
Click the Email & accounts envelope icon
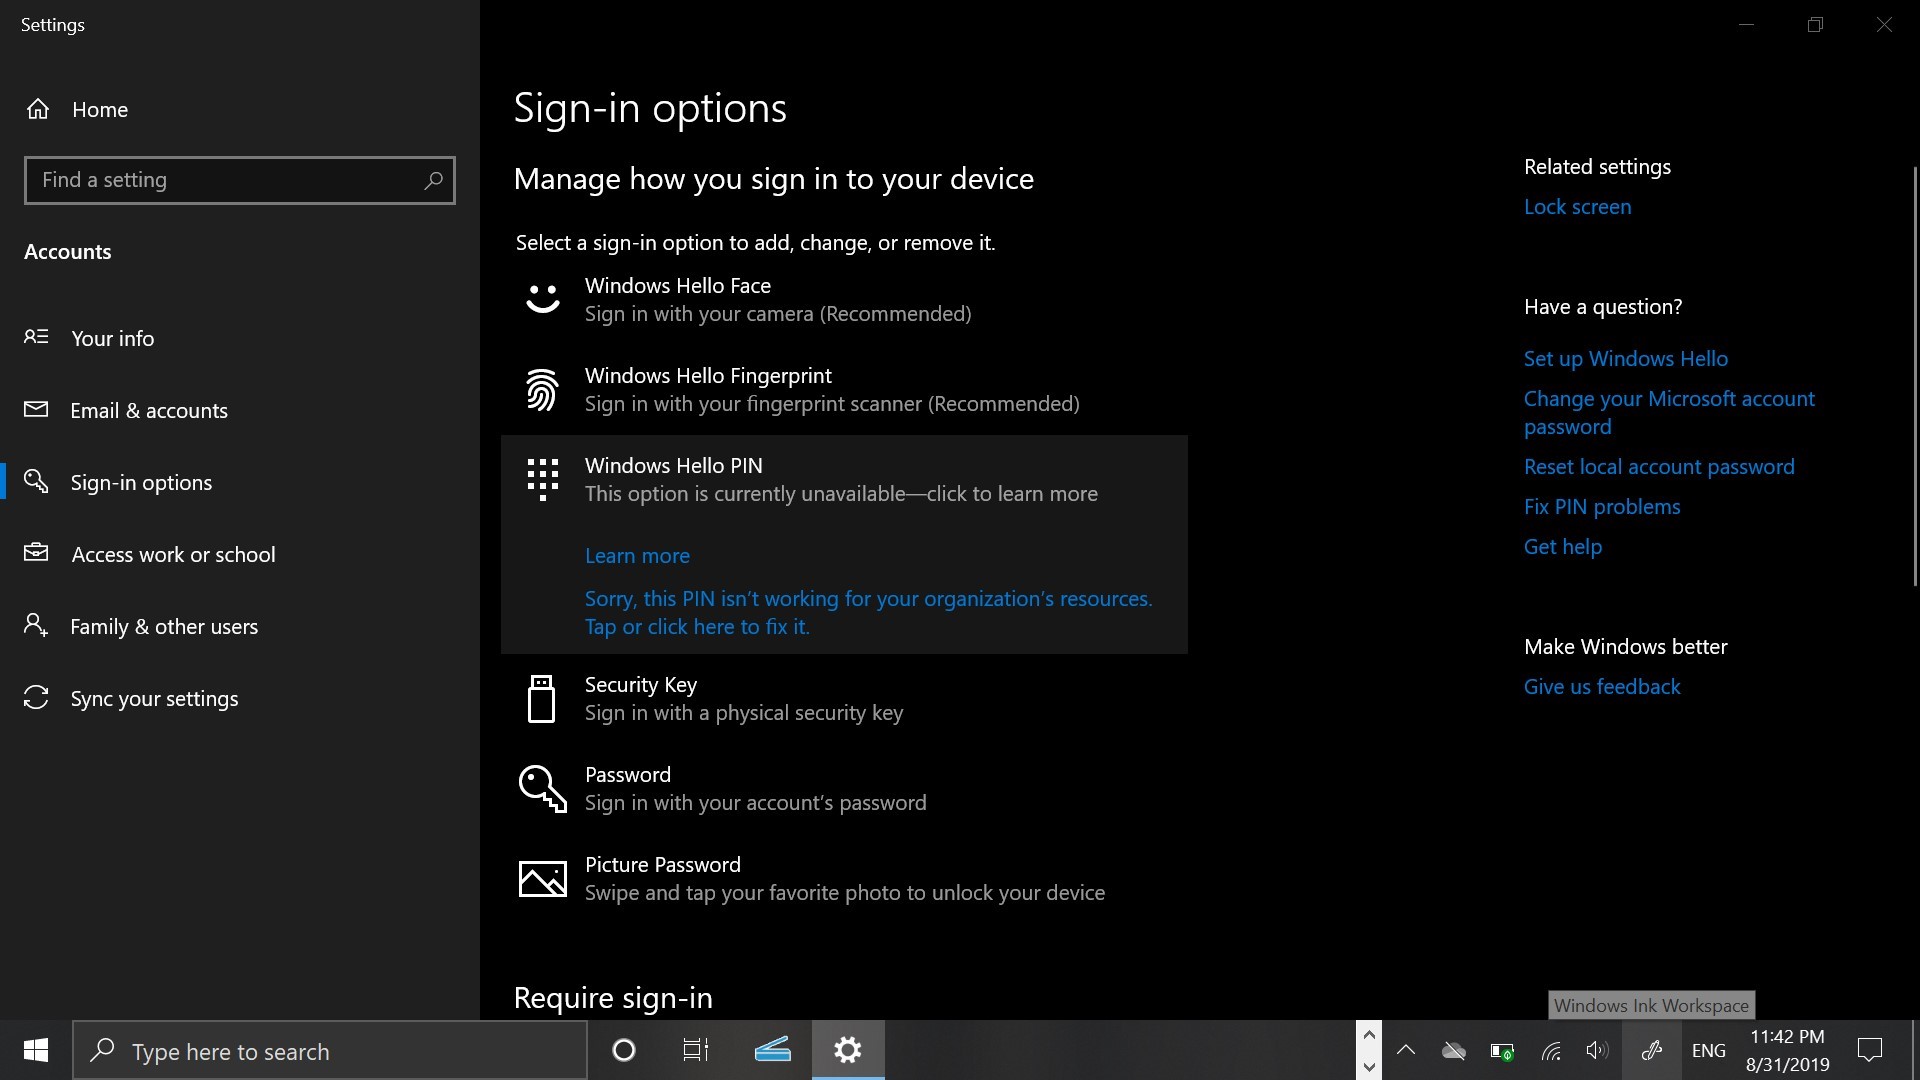[36, 409]
